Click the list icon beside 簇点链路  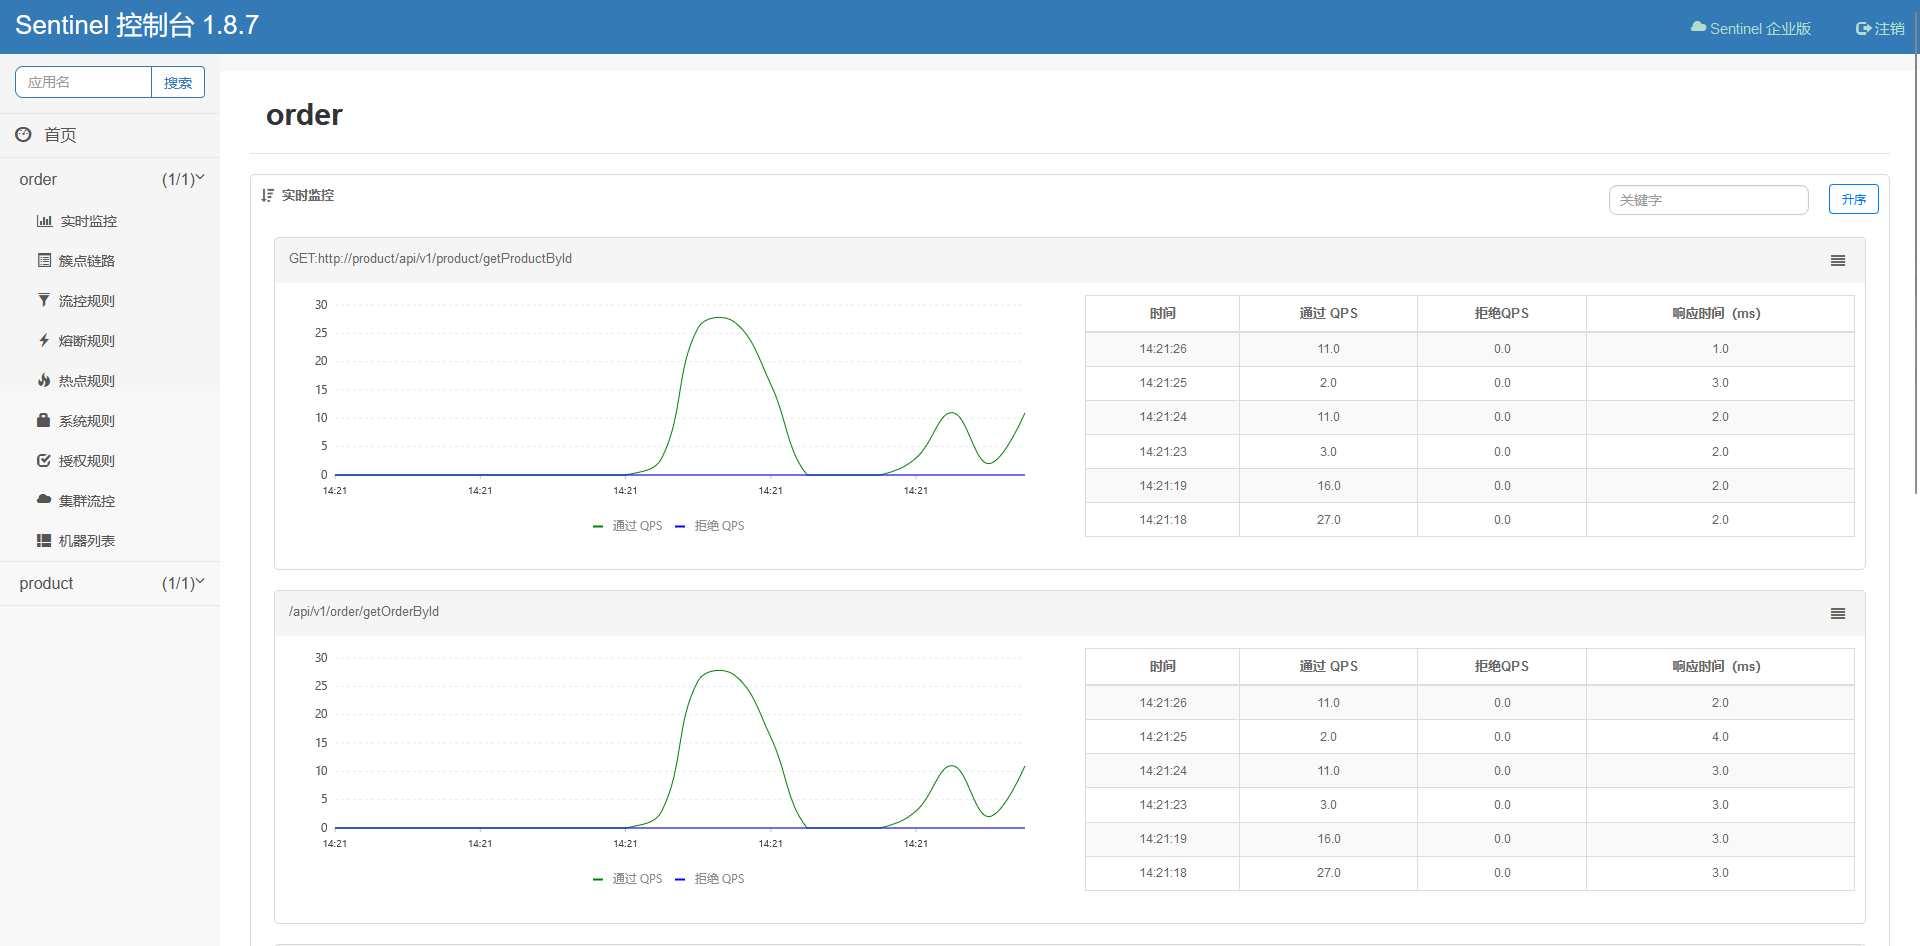[44, 261]
